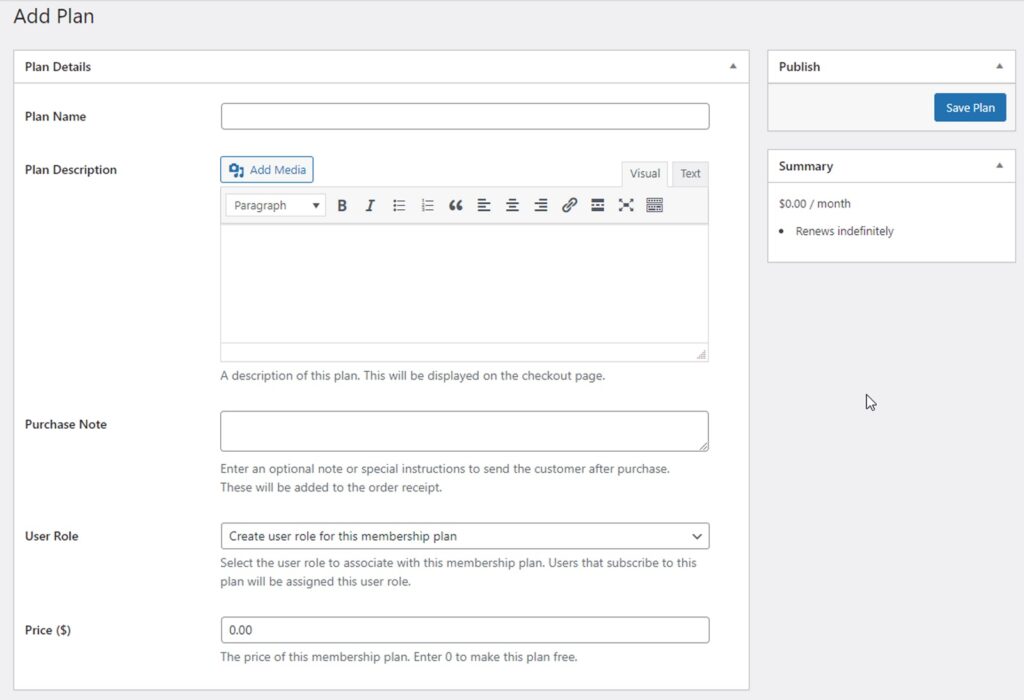Click the Price ($) input field
The image size is (1024, 700).
pyautogui.click(x=465, y=630)
